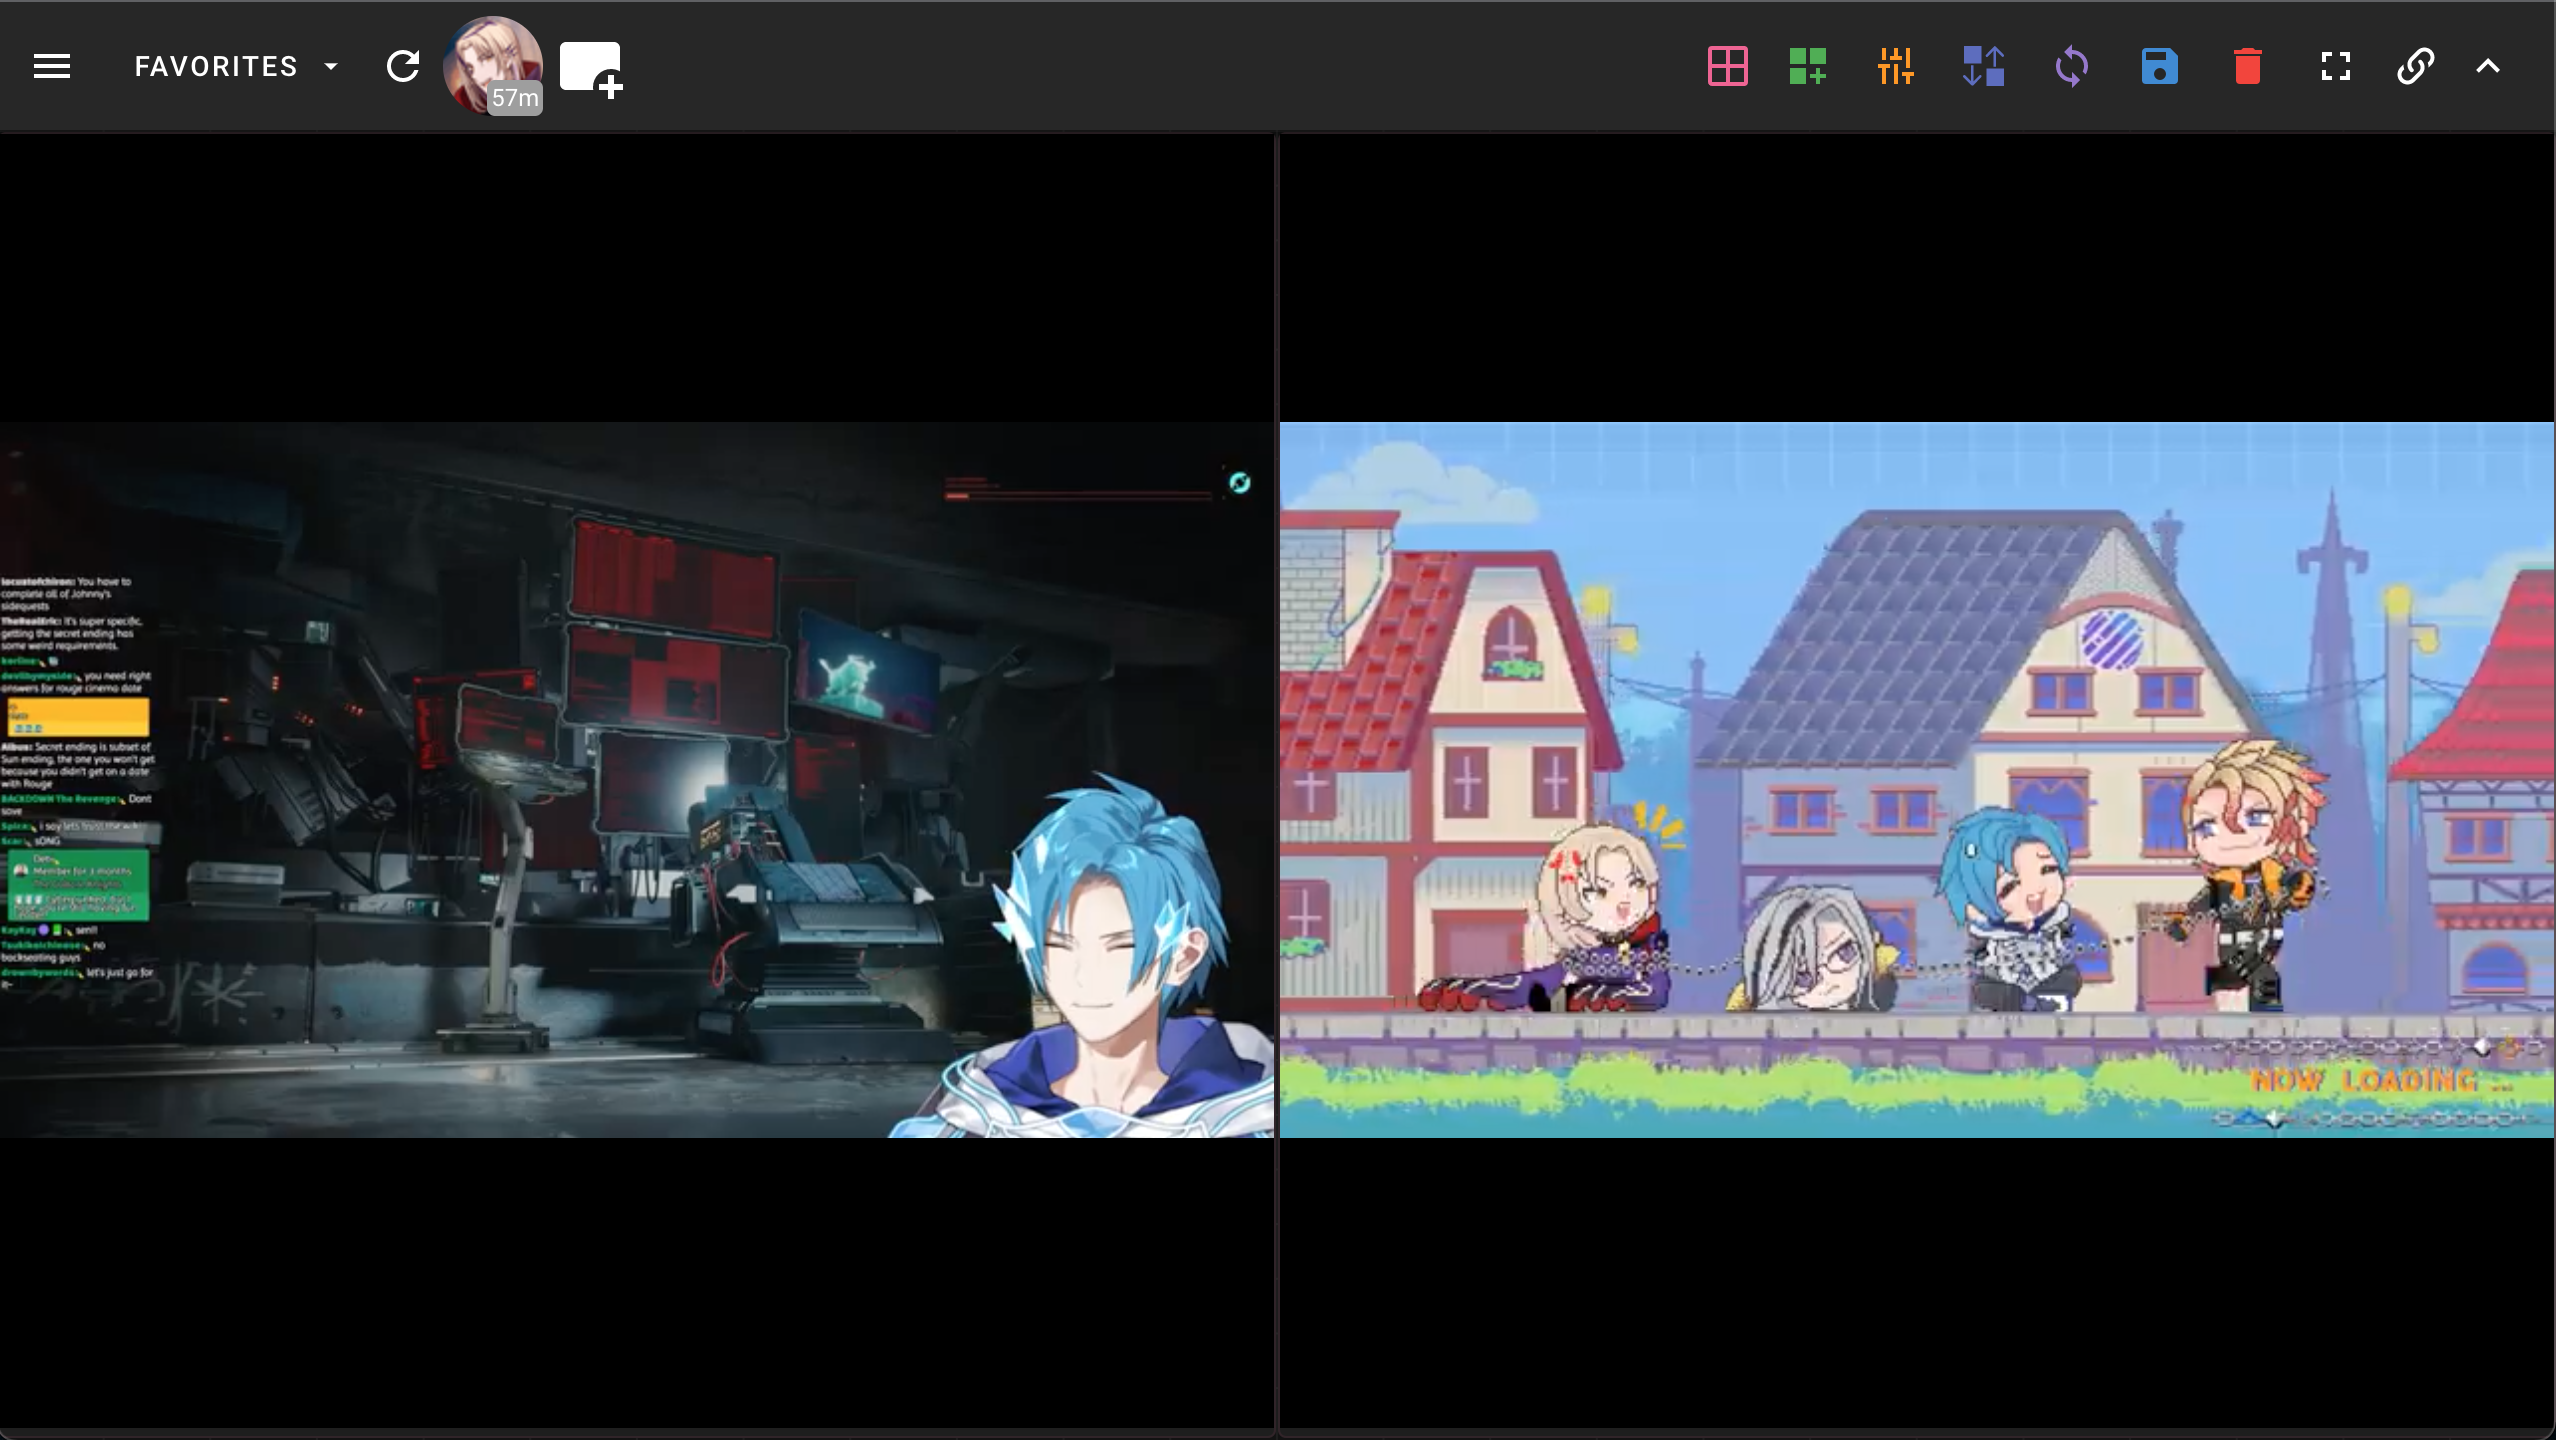Refresh the favorites live list
The height and width of the screenshot is (1440, 2556).
click(403, 67)
